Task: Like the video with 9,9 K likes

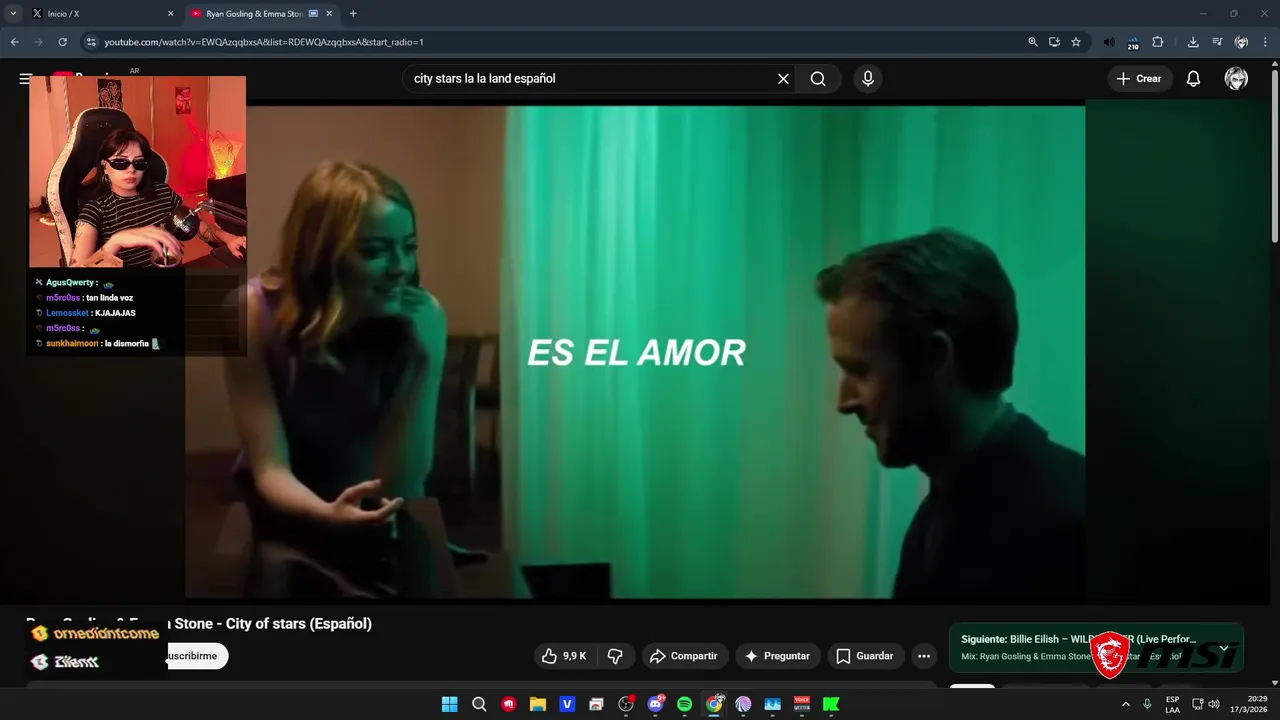Action: coord(564,656)
